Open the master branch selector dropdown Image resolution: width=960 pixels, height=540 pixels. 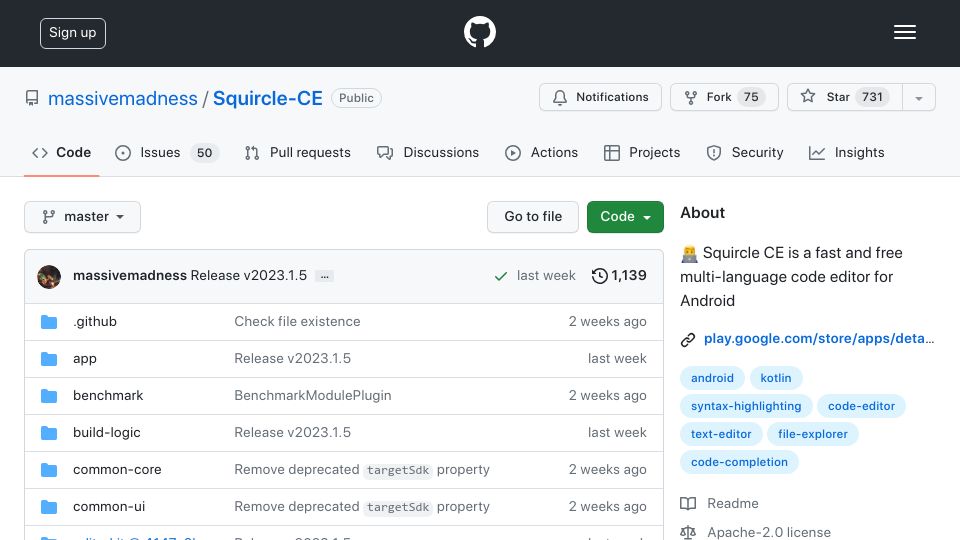[83, 217]
